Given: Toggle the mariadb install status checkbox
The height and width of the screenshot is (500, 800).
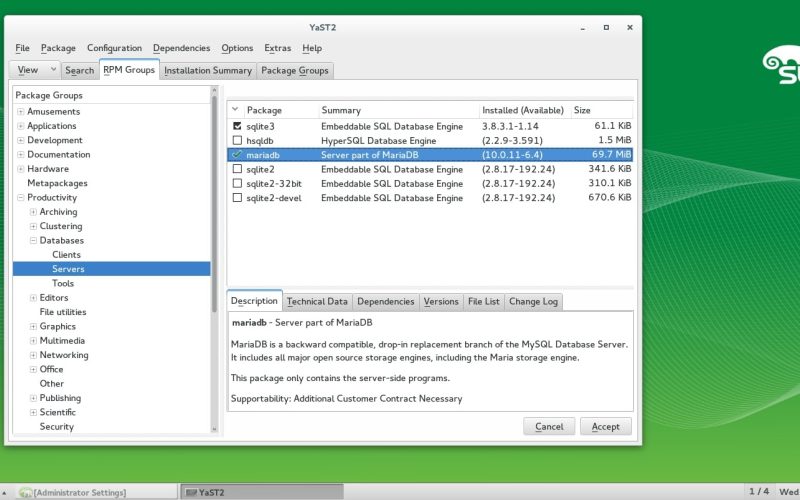Looking at the screenshot, I should point(237,154).
